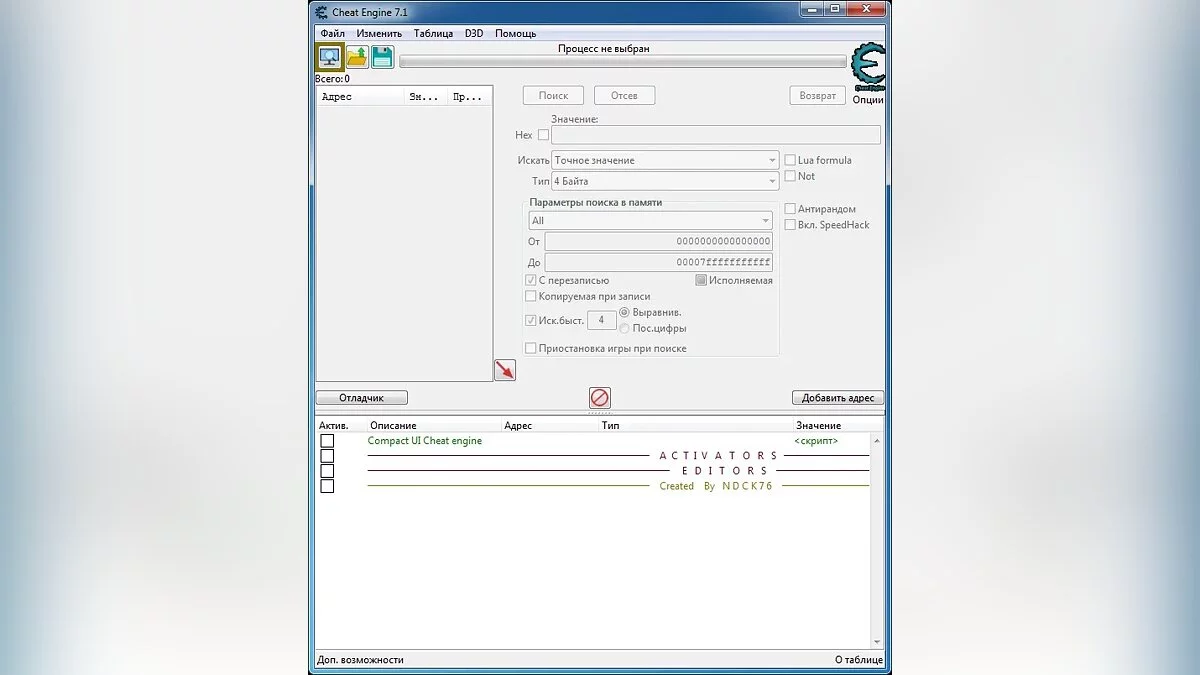The image size is (1200, 675).
Task: Click the red cancel scan icon
Action: click(x=599, y=397)
